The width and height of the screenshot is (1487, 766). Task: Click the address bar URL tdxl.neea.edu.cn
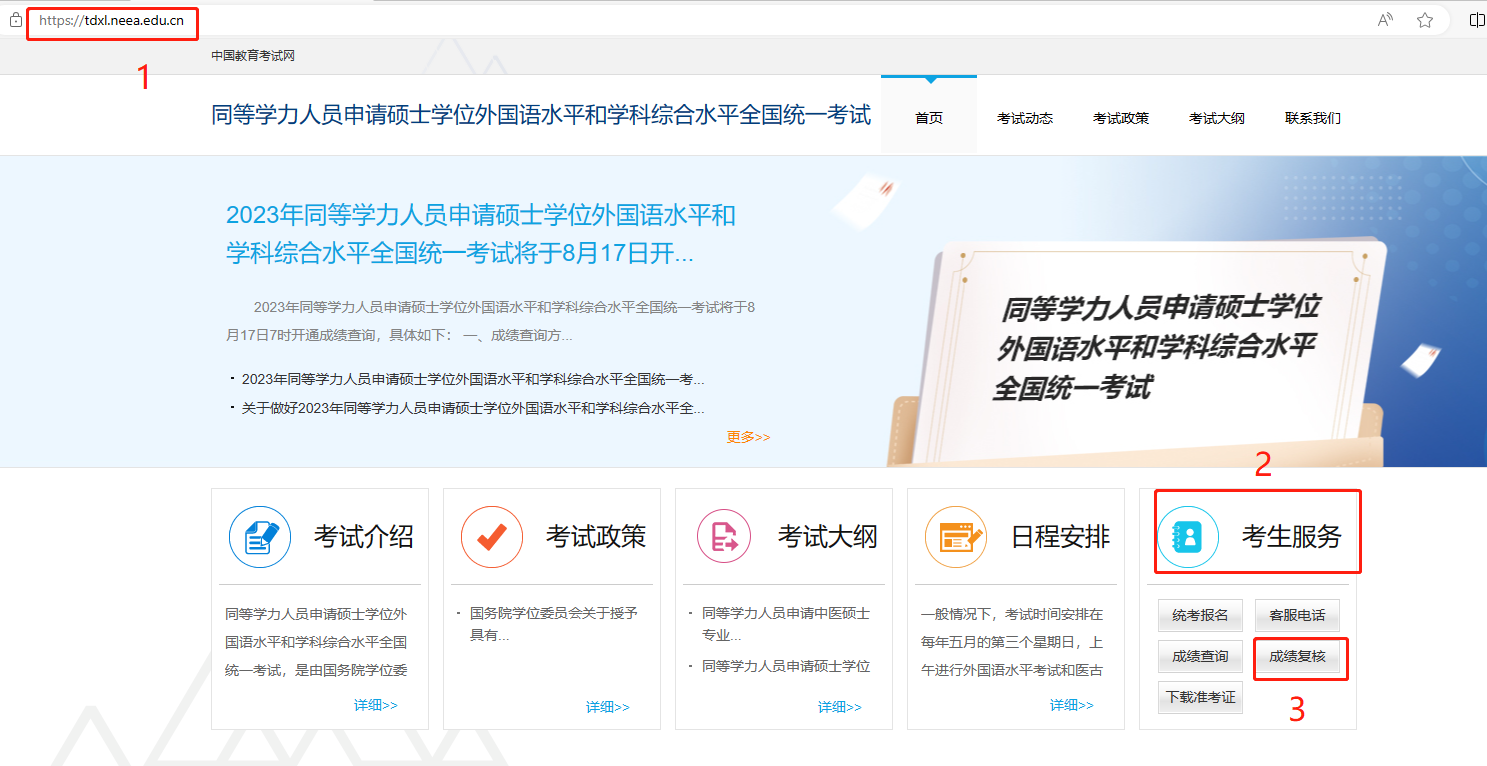pos(111,21)
